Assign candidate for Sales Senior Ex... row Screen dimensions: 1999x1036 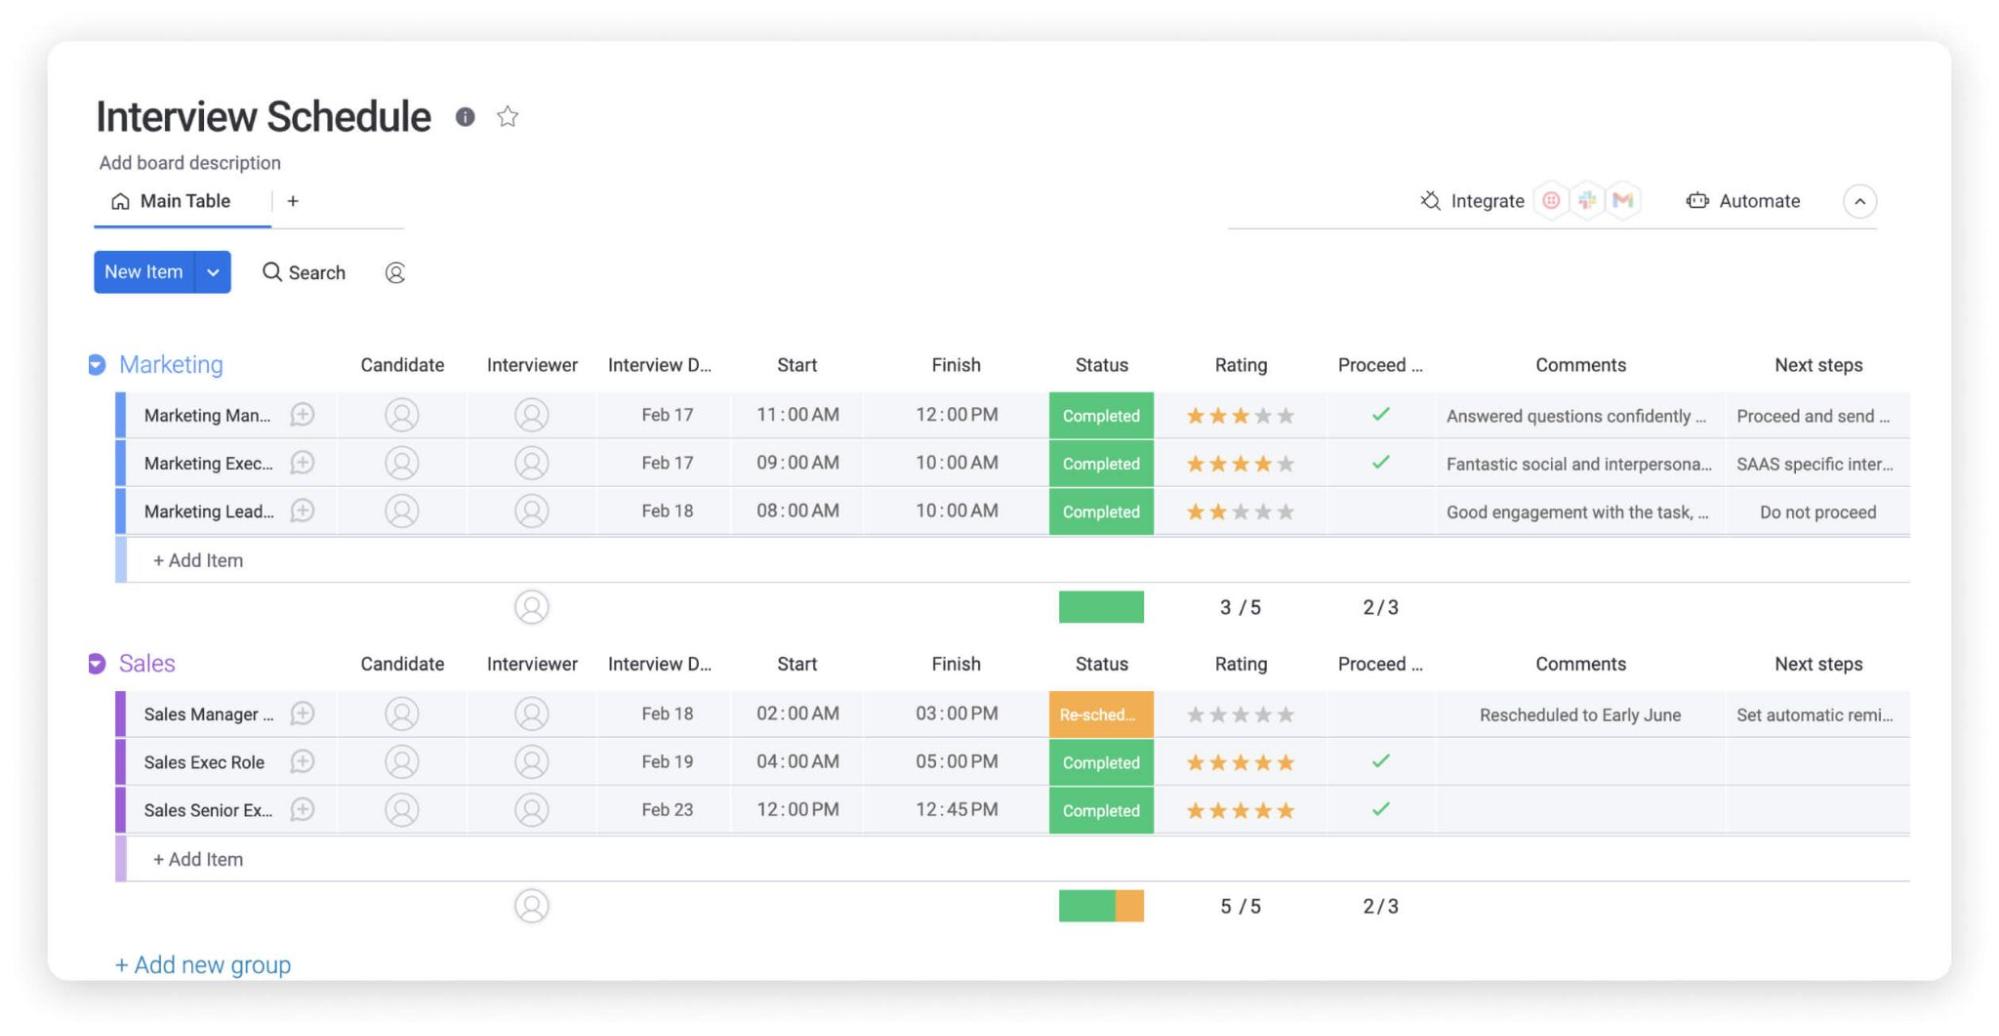(x=402, y=810)
